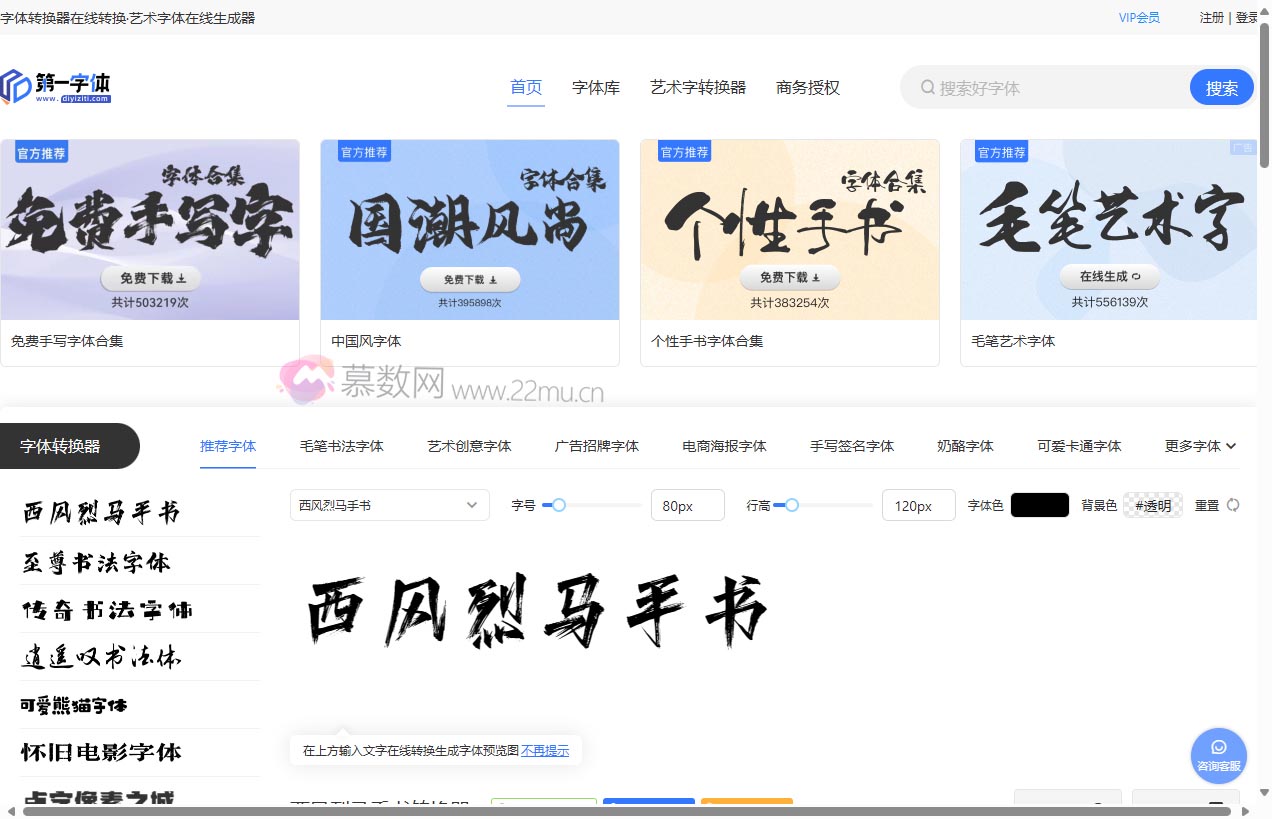Click the magnifier search icon in the search bar

(927, 87)
